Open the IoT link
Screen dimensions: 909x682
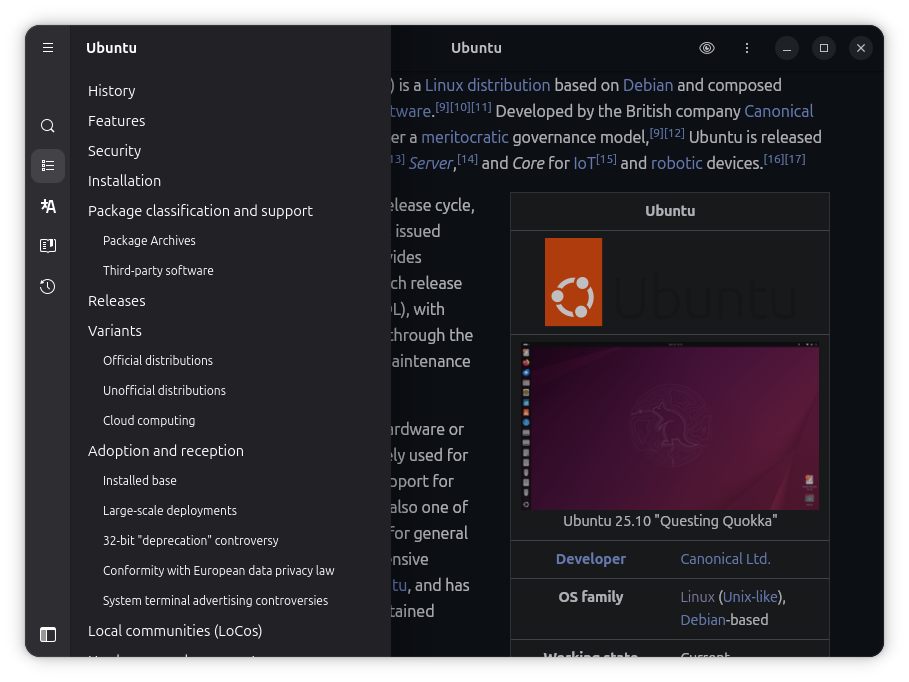click(x=584, y=164)
